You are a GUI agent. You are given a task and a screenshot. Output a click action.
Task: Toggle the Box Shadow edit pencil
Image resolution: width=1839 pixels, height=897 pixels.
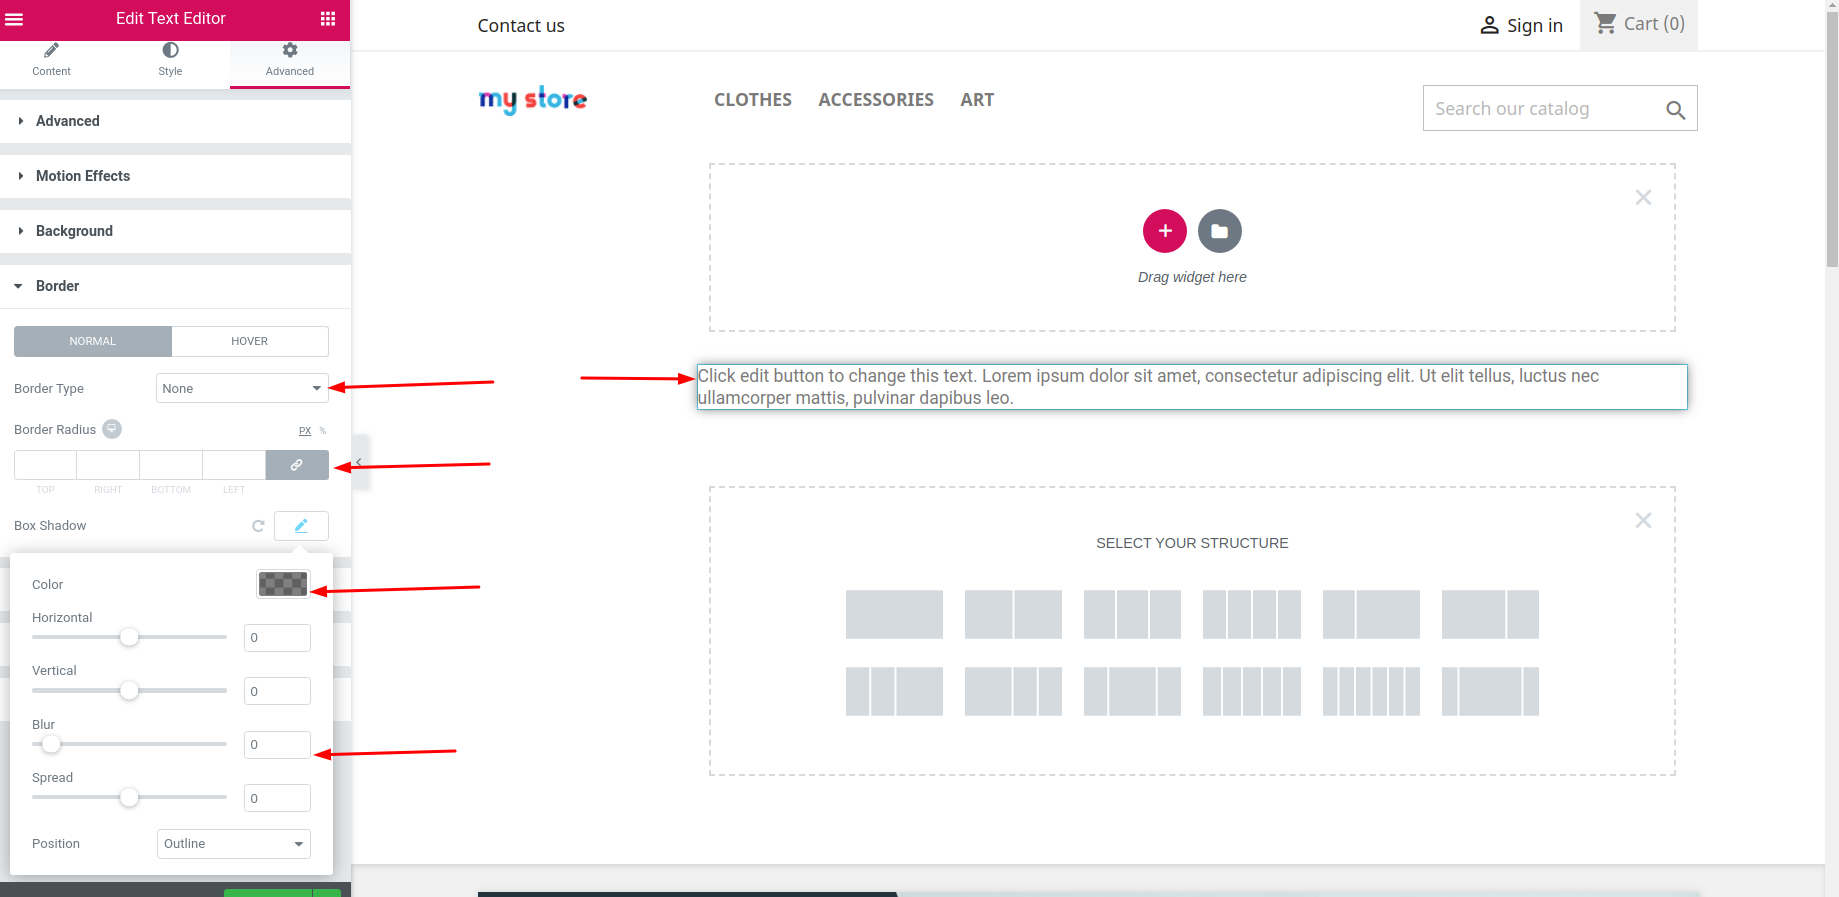coord(301,526)
